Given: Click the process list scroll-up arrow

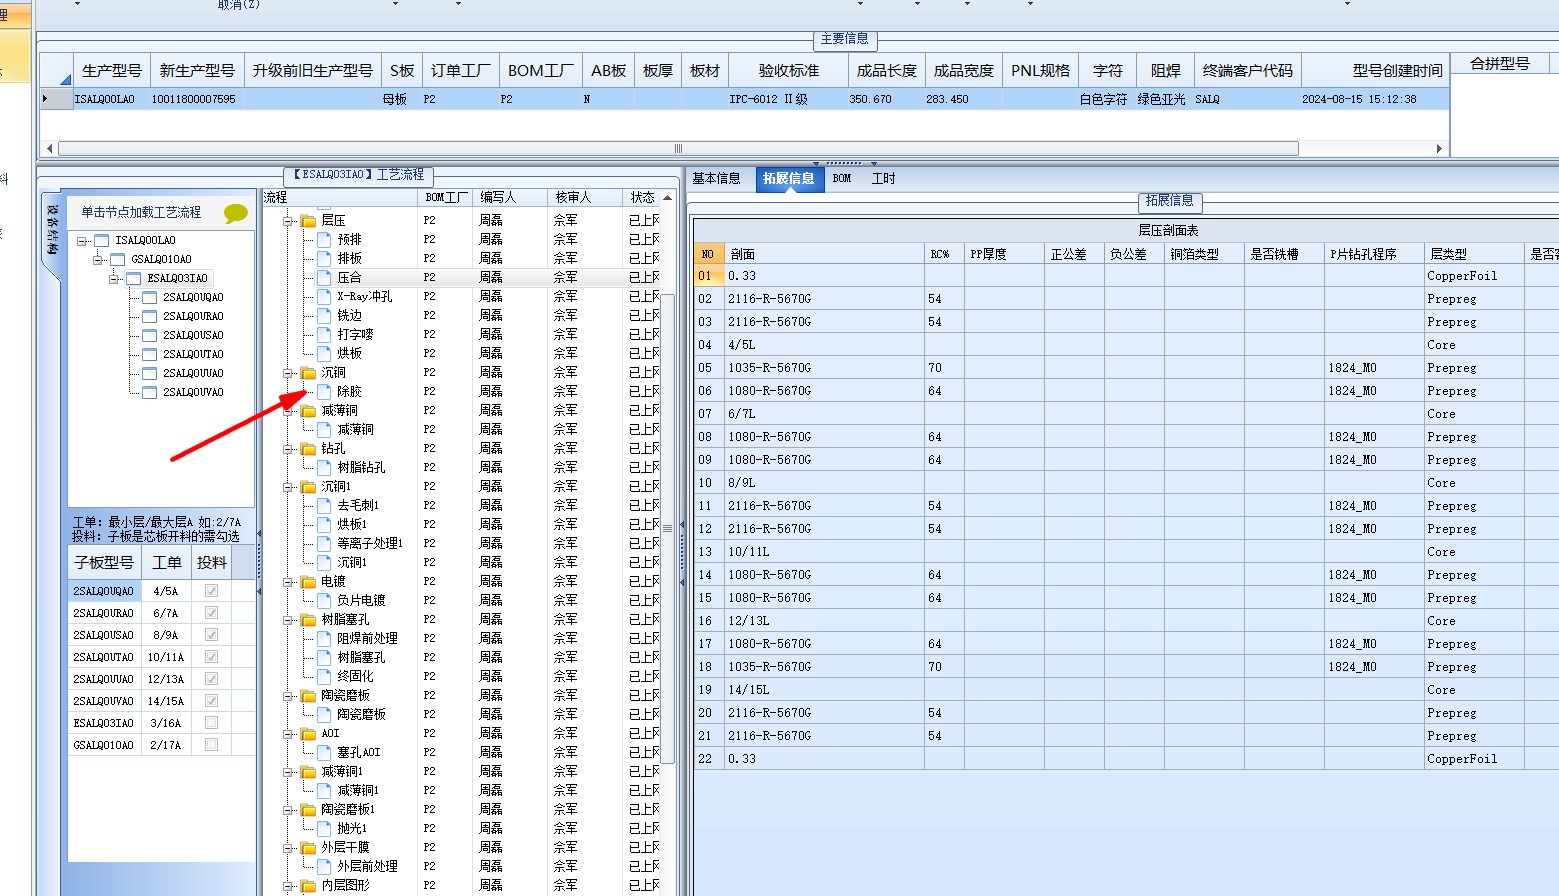Looking at the screenshot, I should pos(667,198).
